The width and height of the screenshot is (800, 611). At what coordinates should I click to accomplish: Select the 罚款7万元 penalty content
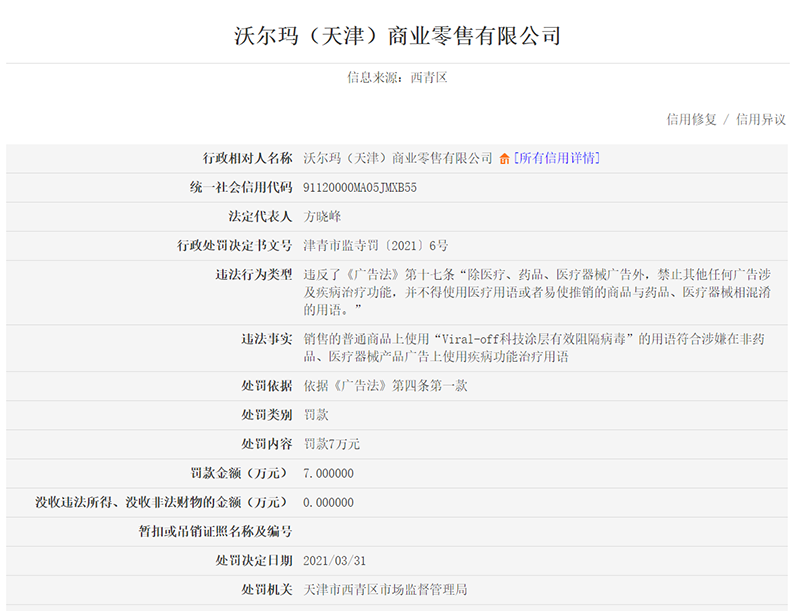[x=332, y=444]
